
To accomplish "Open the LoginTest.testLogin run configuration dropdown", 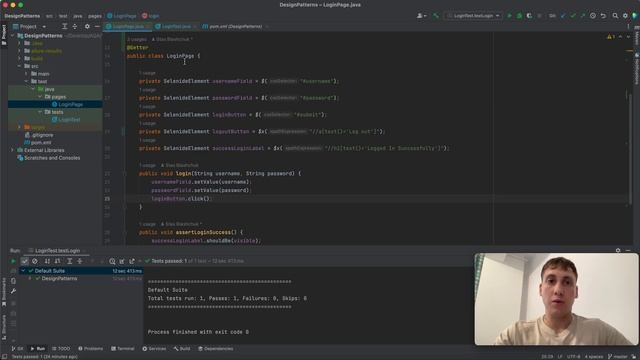I will point(473,16).
